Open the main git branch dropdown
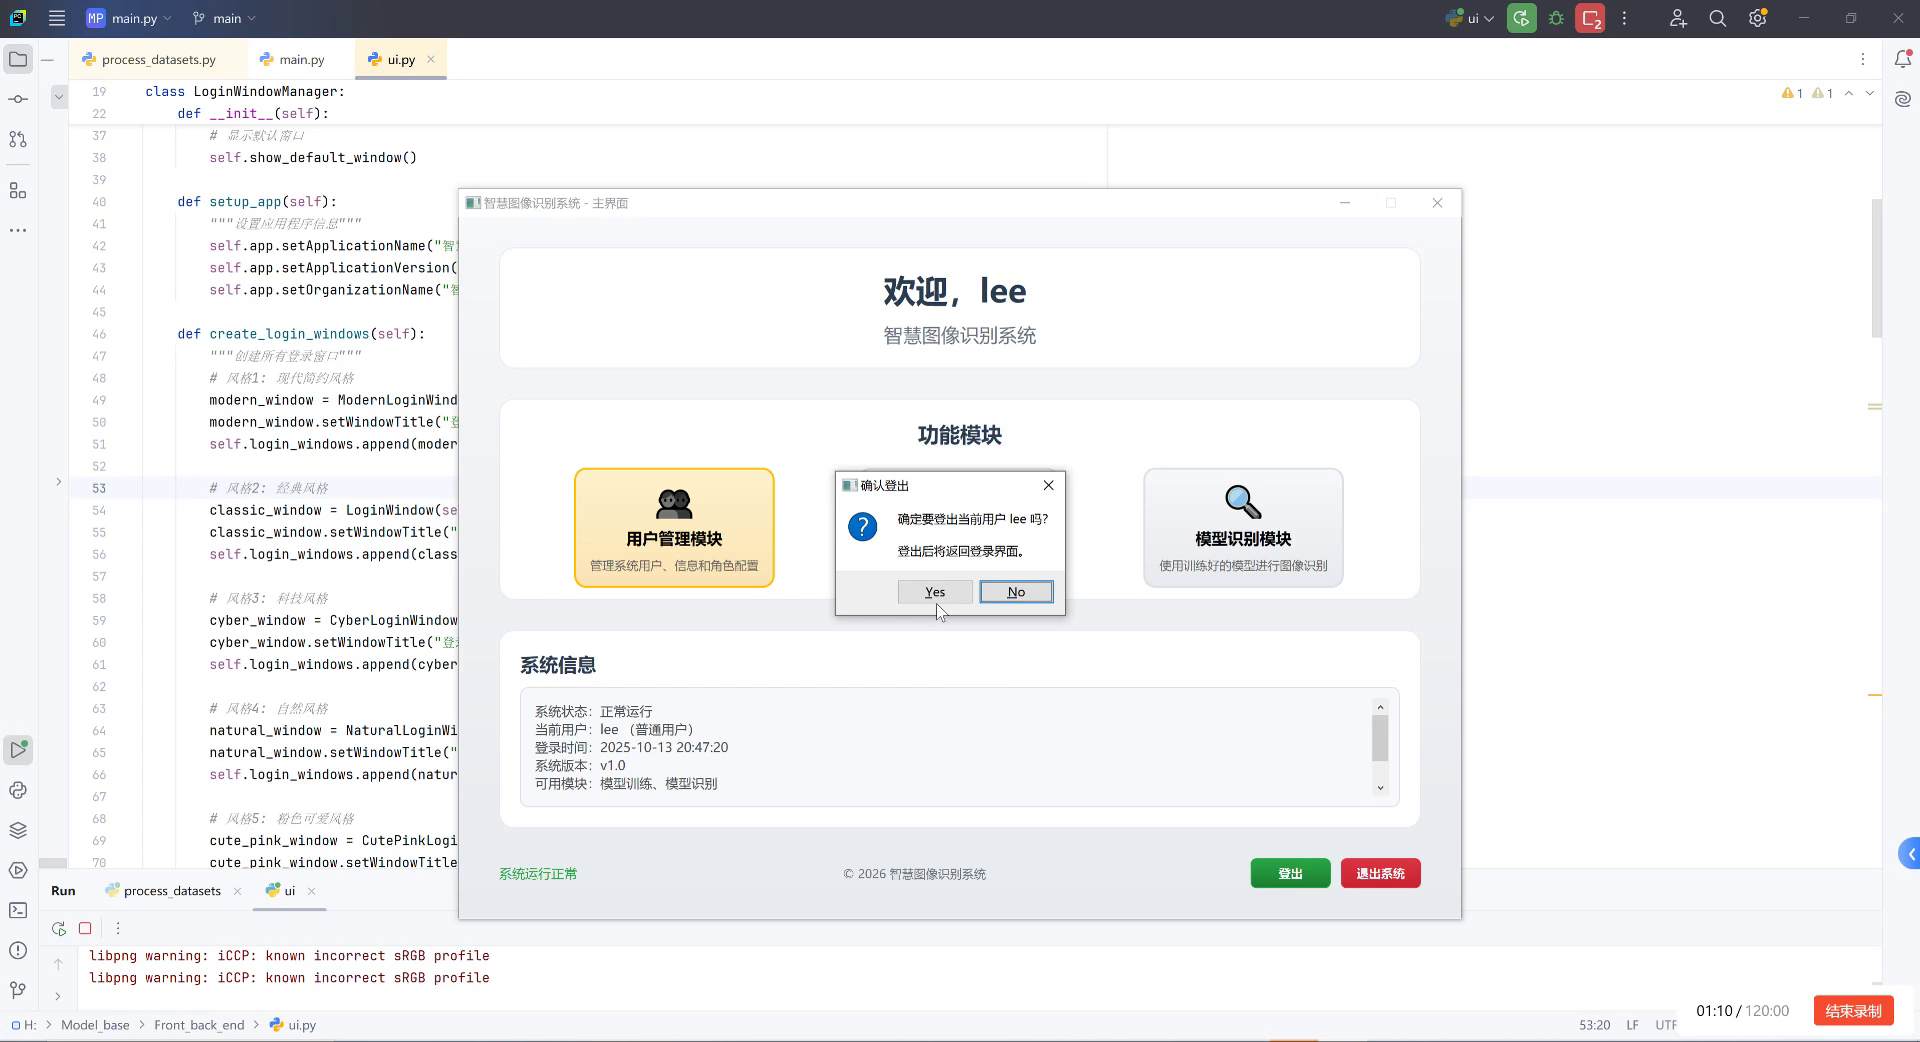The width and height of the screenshot is (1920, 1042). point(224,18)
